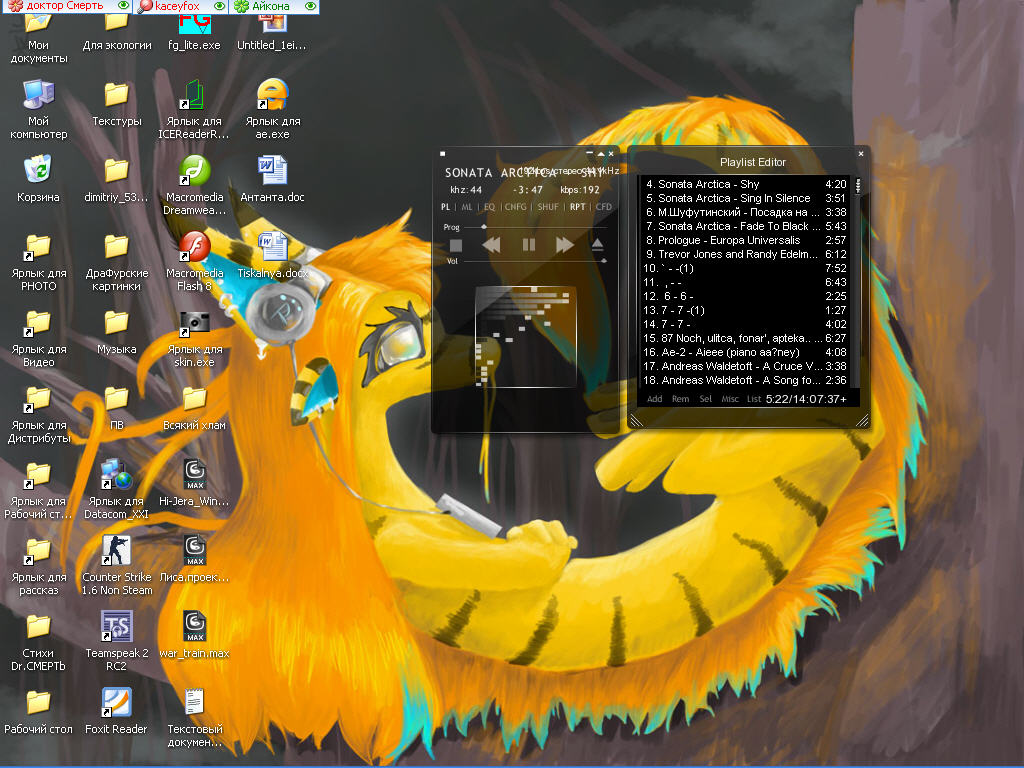Click the Playlist Editor scrollbar handle

tap(858, 186)
